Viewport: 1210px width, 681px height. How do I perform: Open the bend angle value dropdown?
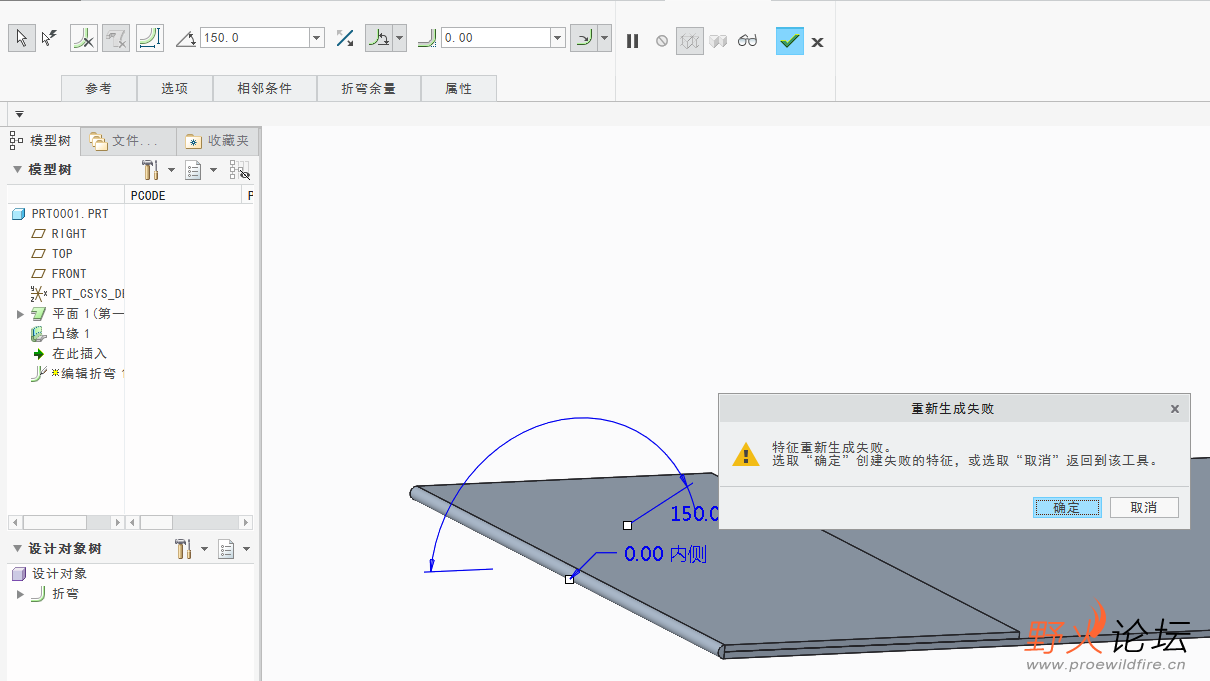tap(317, 38)
